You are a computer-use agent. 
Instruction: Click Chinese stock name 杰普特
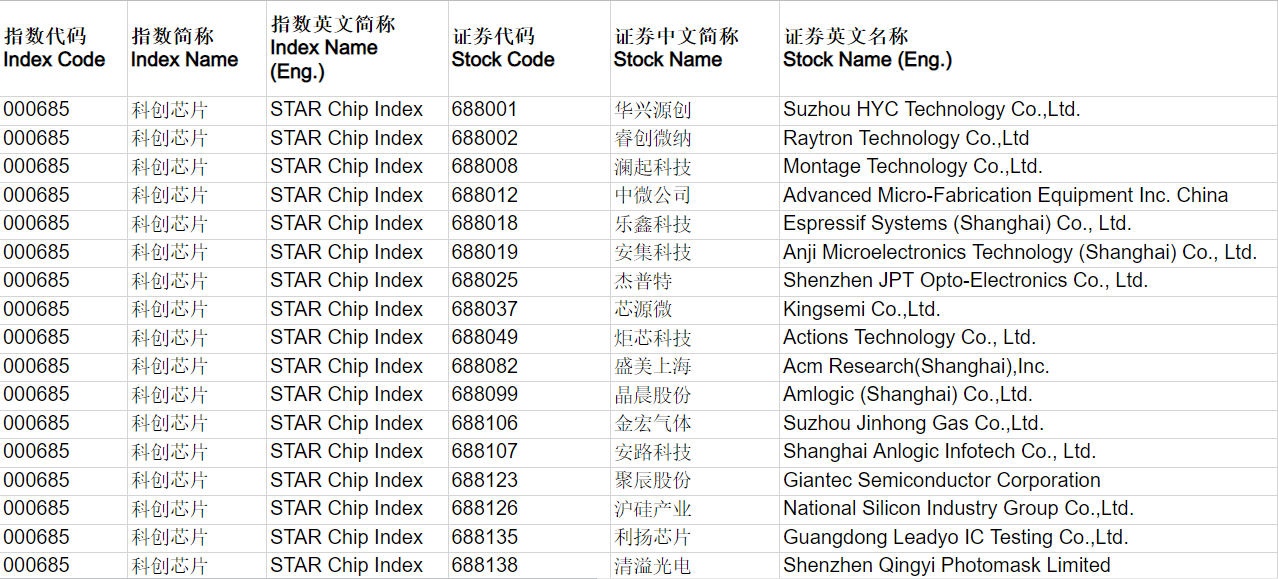pos(643,280)
